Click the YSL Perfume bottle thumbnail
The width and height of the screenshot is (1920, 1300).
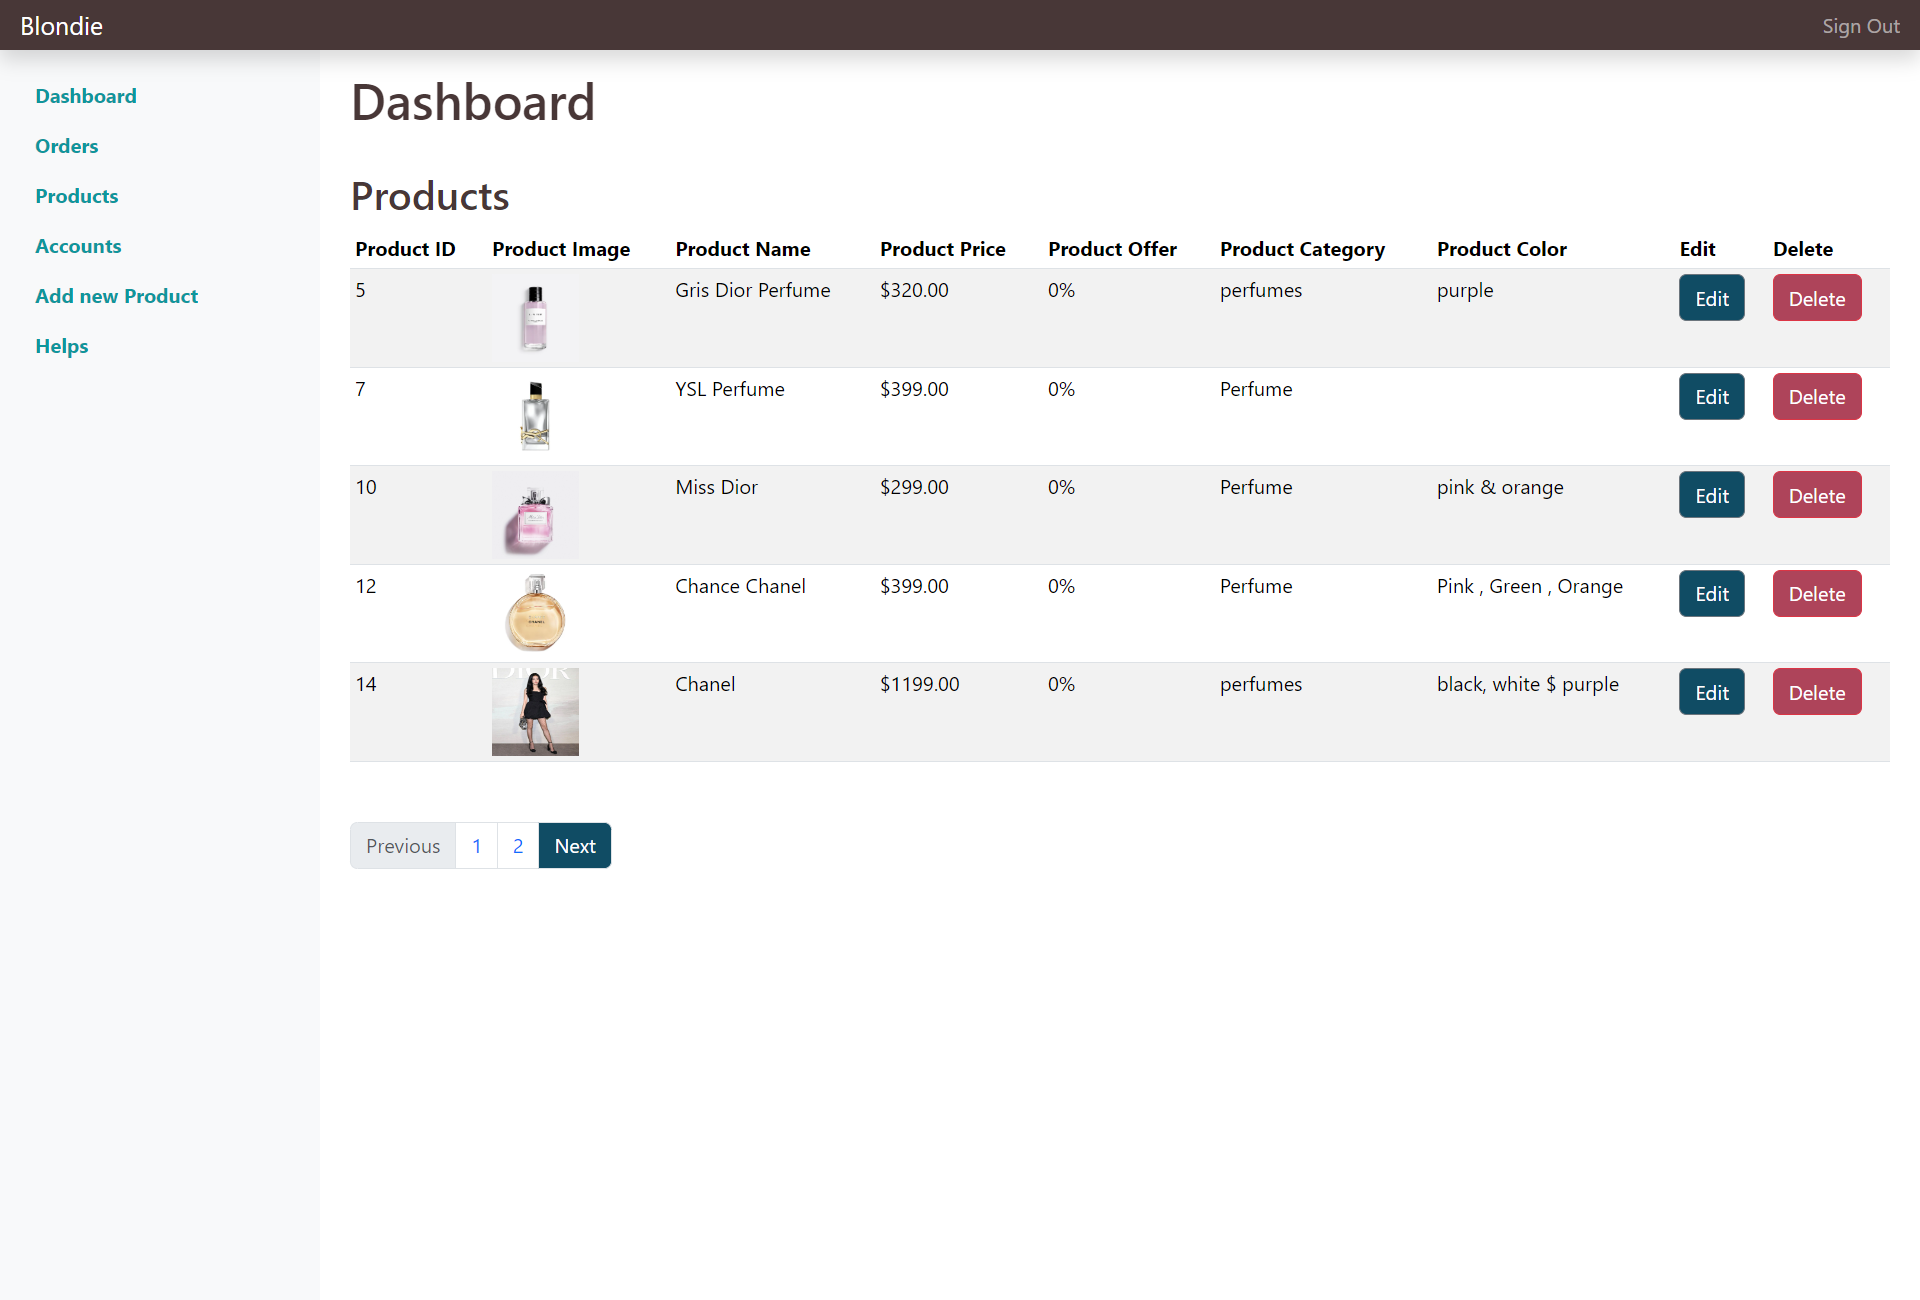535,415
